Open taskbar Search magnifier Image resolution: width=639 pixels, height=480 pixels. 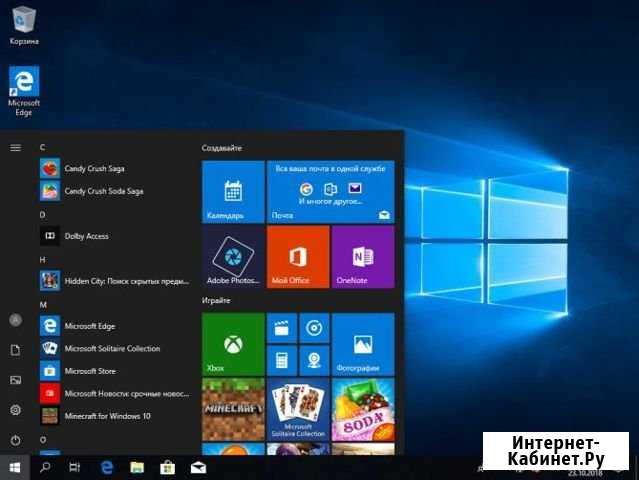tap(45, 467)
